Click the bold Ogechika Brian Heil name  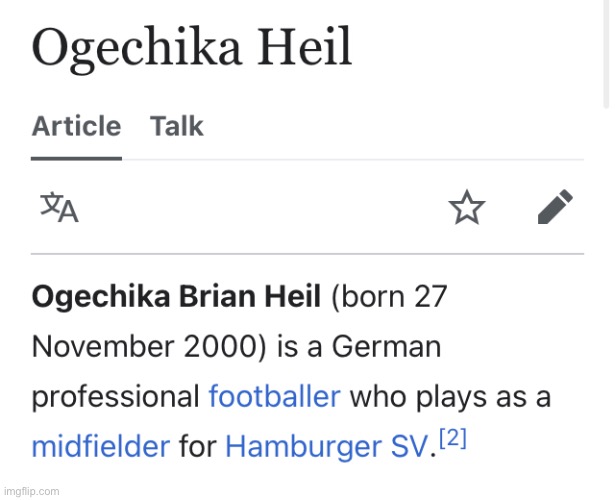(176, 296)
